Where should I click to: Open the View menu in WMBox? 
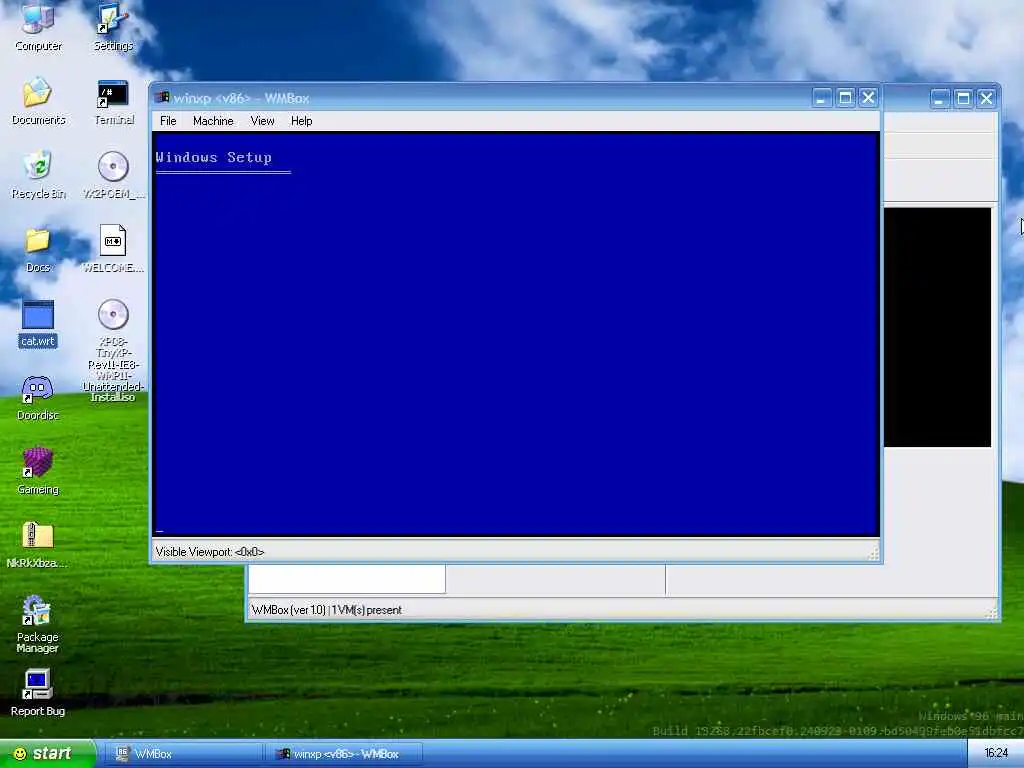pos(262,121)
